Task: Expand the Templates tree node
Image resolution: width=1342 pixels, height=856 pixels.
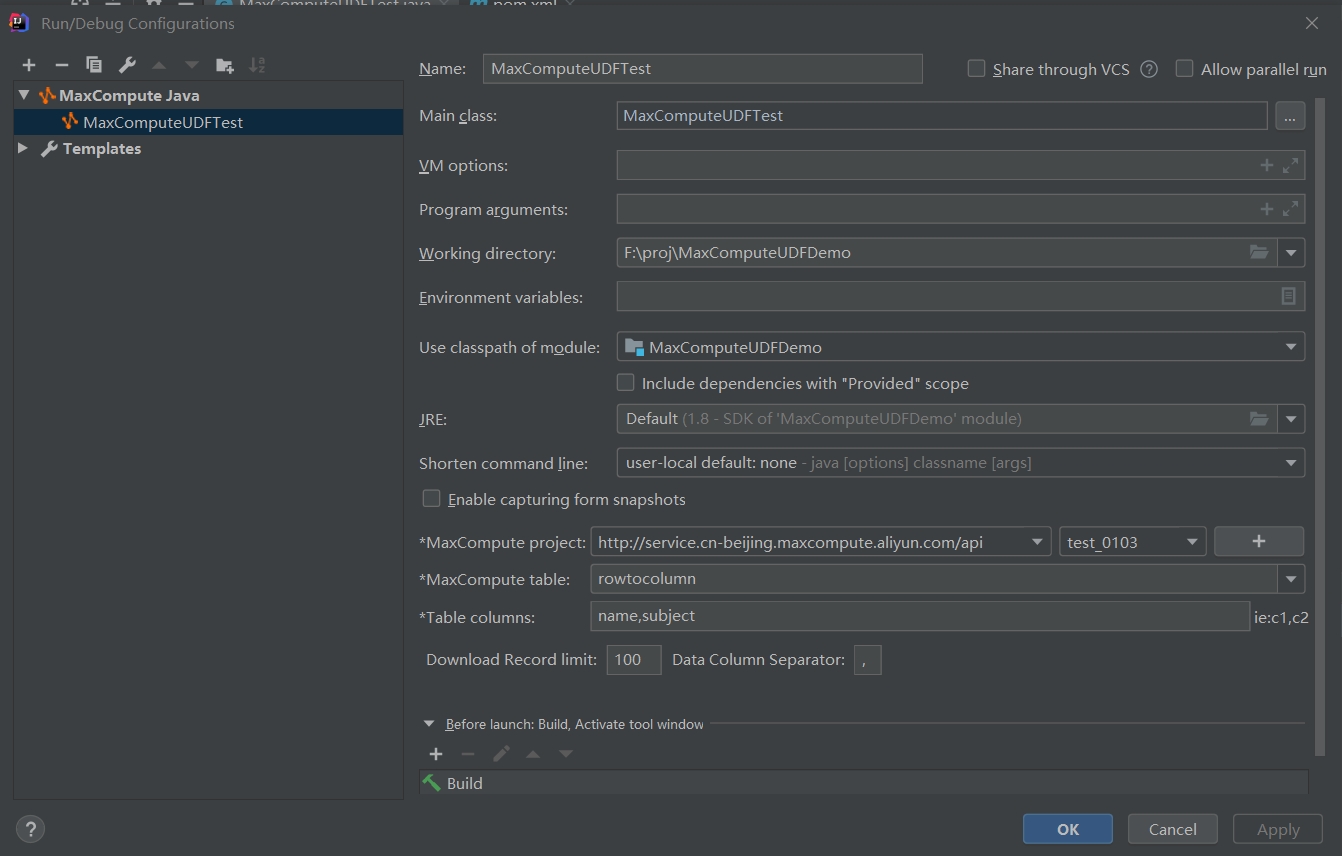Action: tap(23, 148)
